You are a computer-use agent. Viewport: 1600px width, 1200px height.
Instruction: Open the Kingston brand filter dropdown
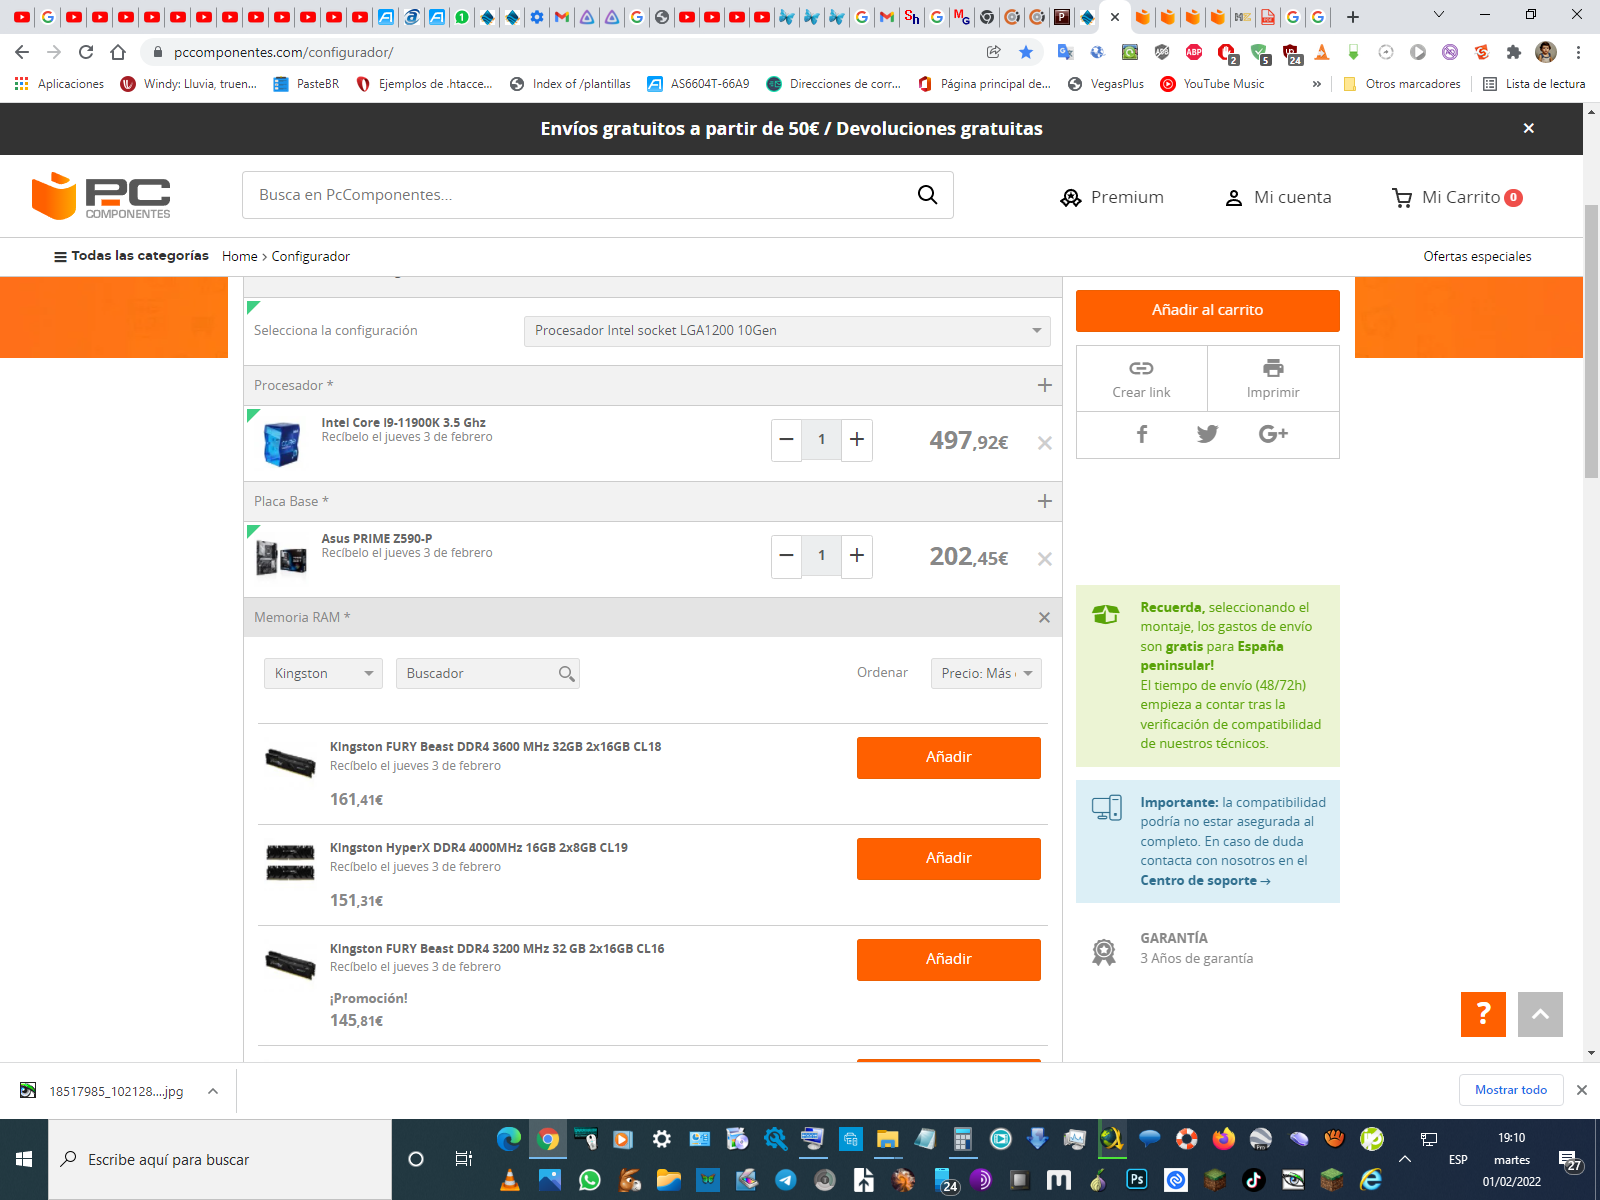tap(323, 674)
